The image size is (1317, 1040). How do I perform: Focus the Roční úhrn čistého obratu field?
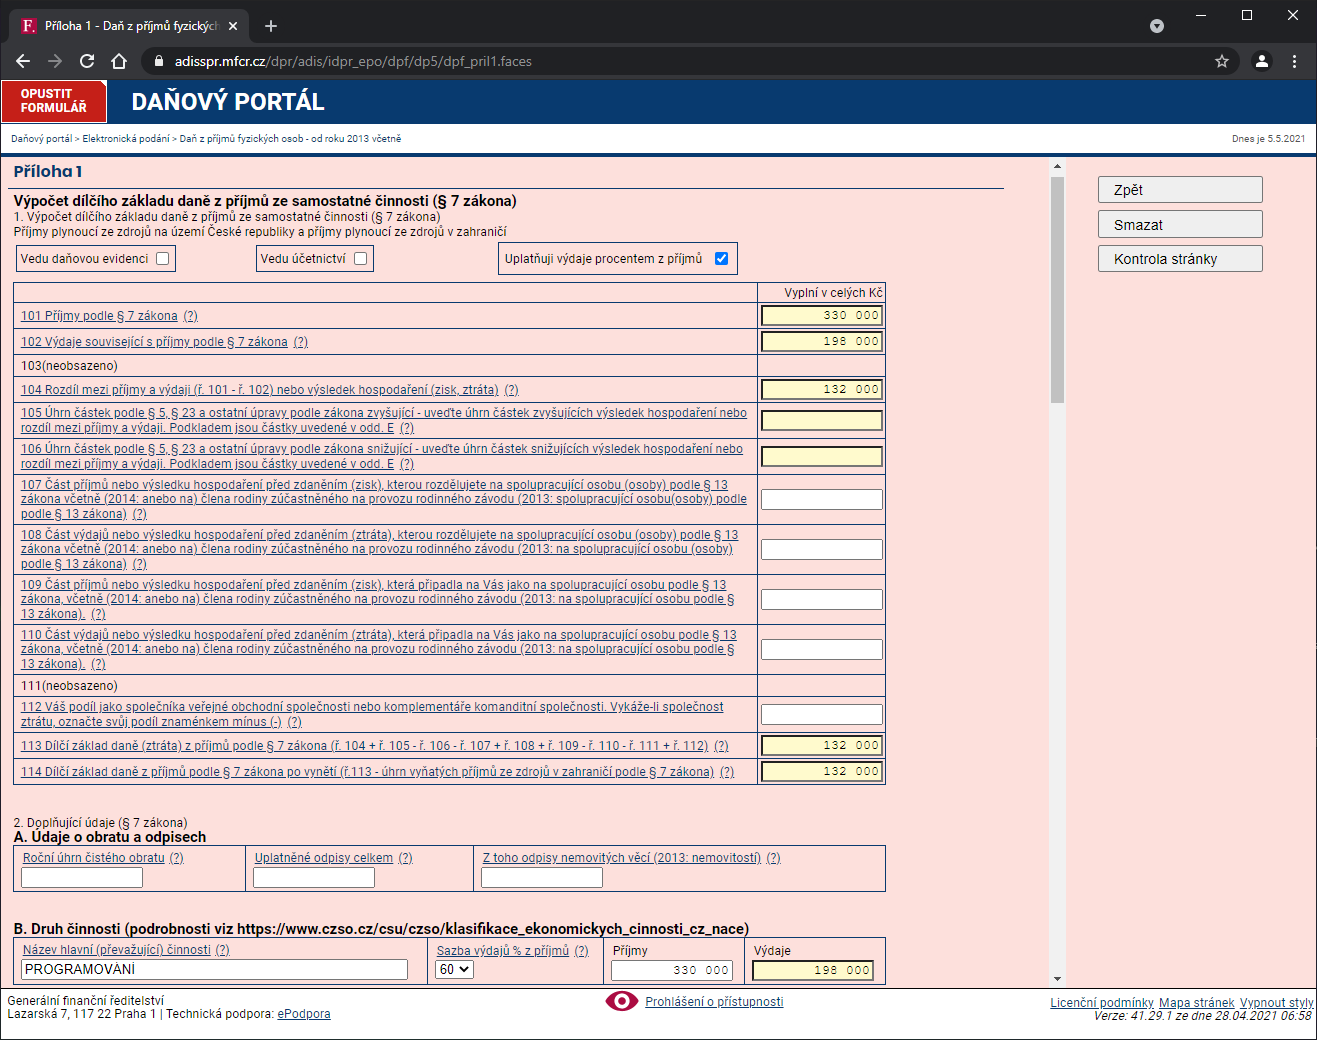82,878
